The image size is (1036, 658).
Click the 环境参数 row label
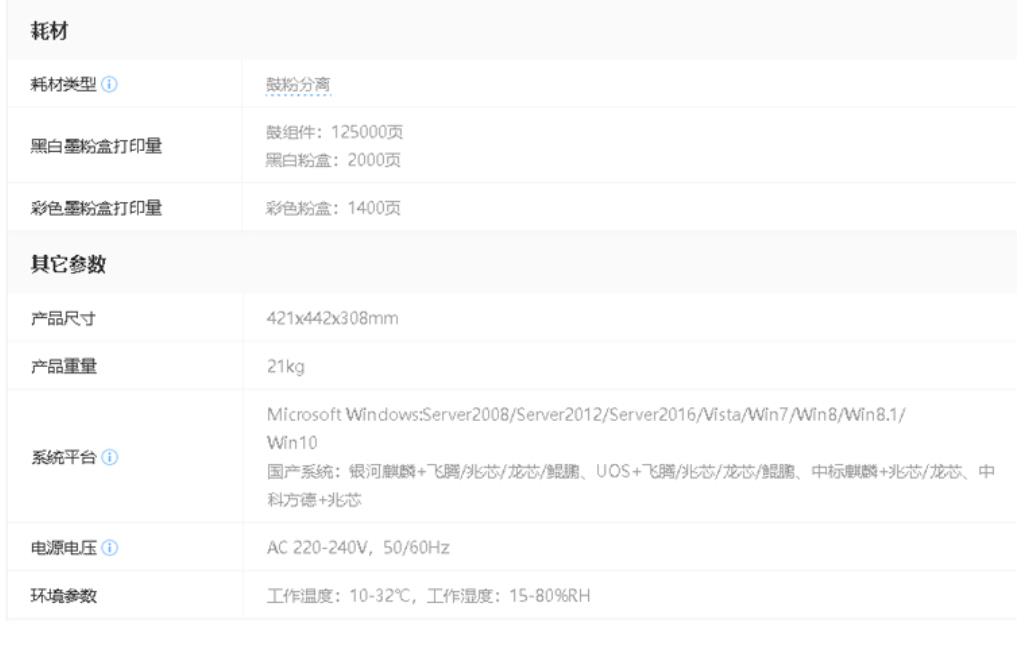point(64,596)
